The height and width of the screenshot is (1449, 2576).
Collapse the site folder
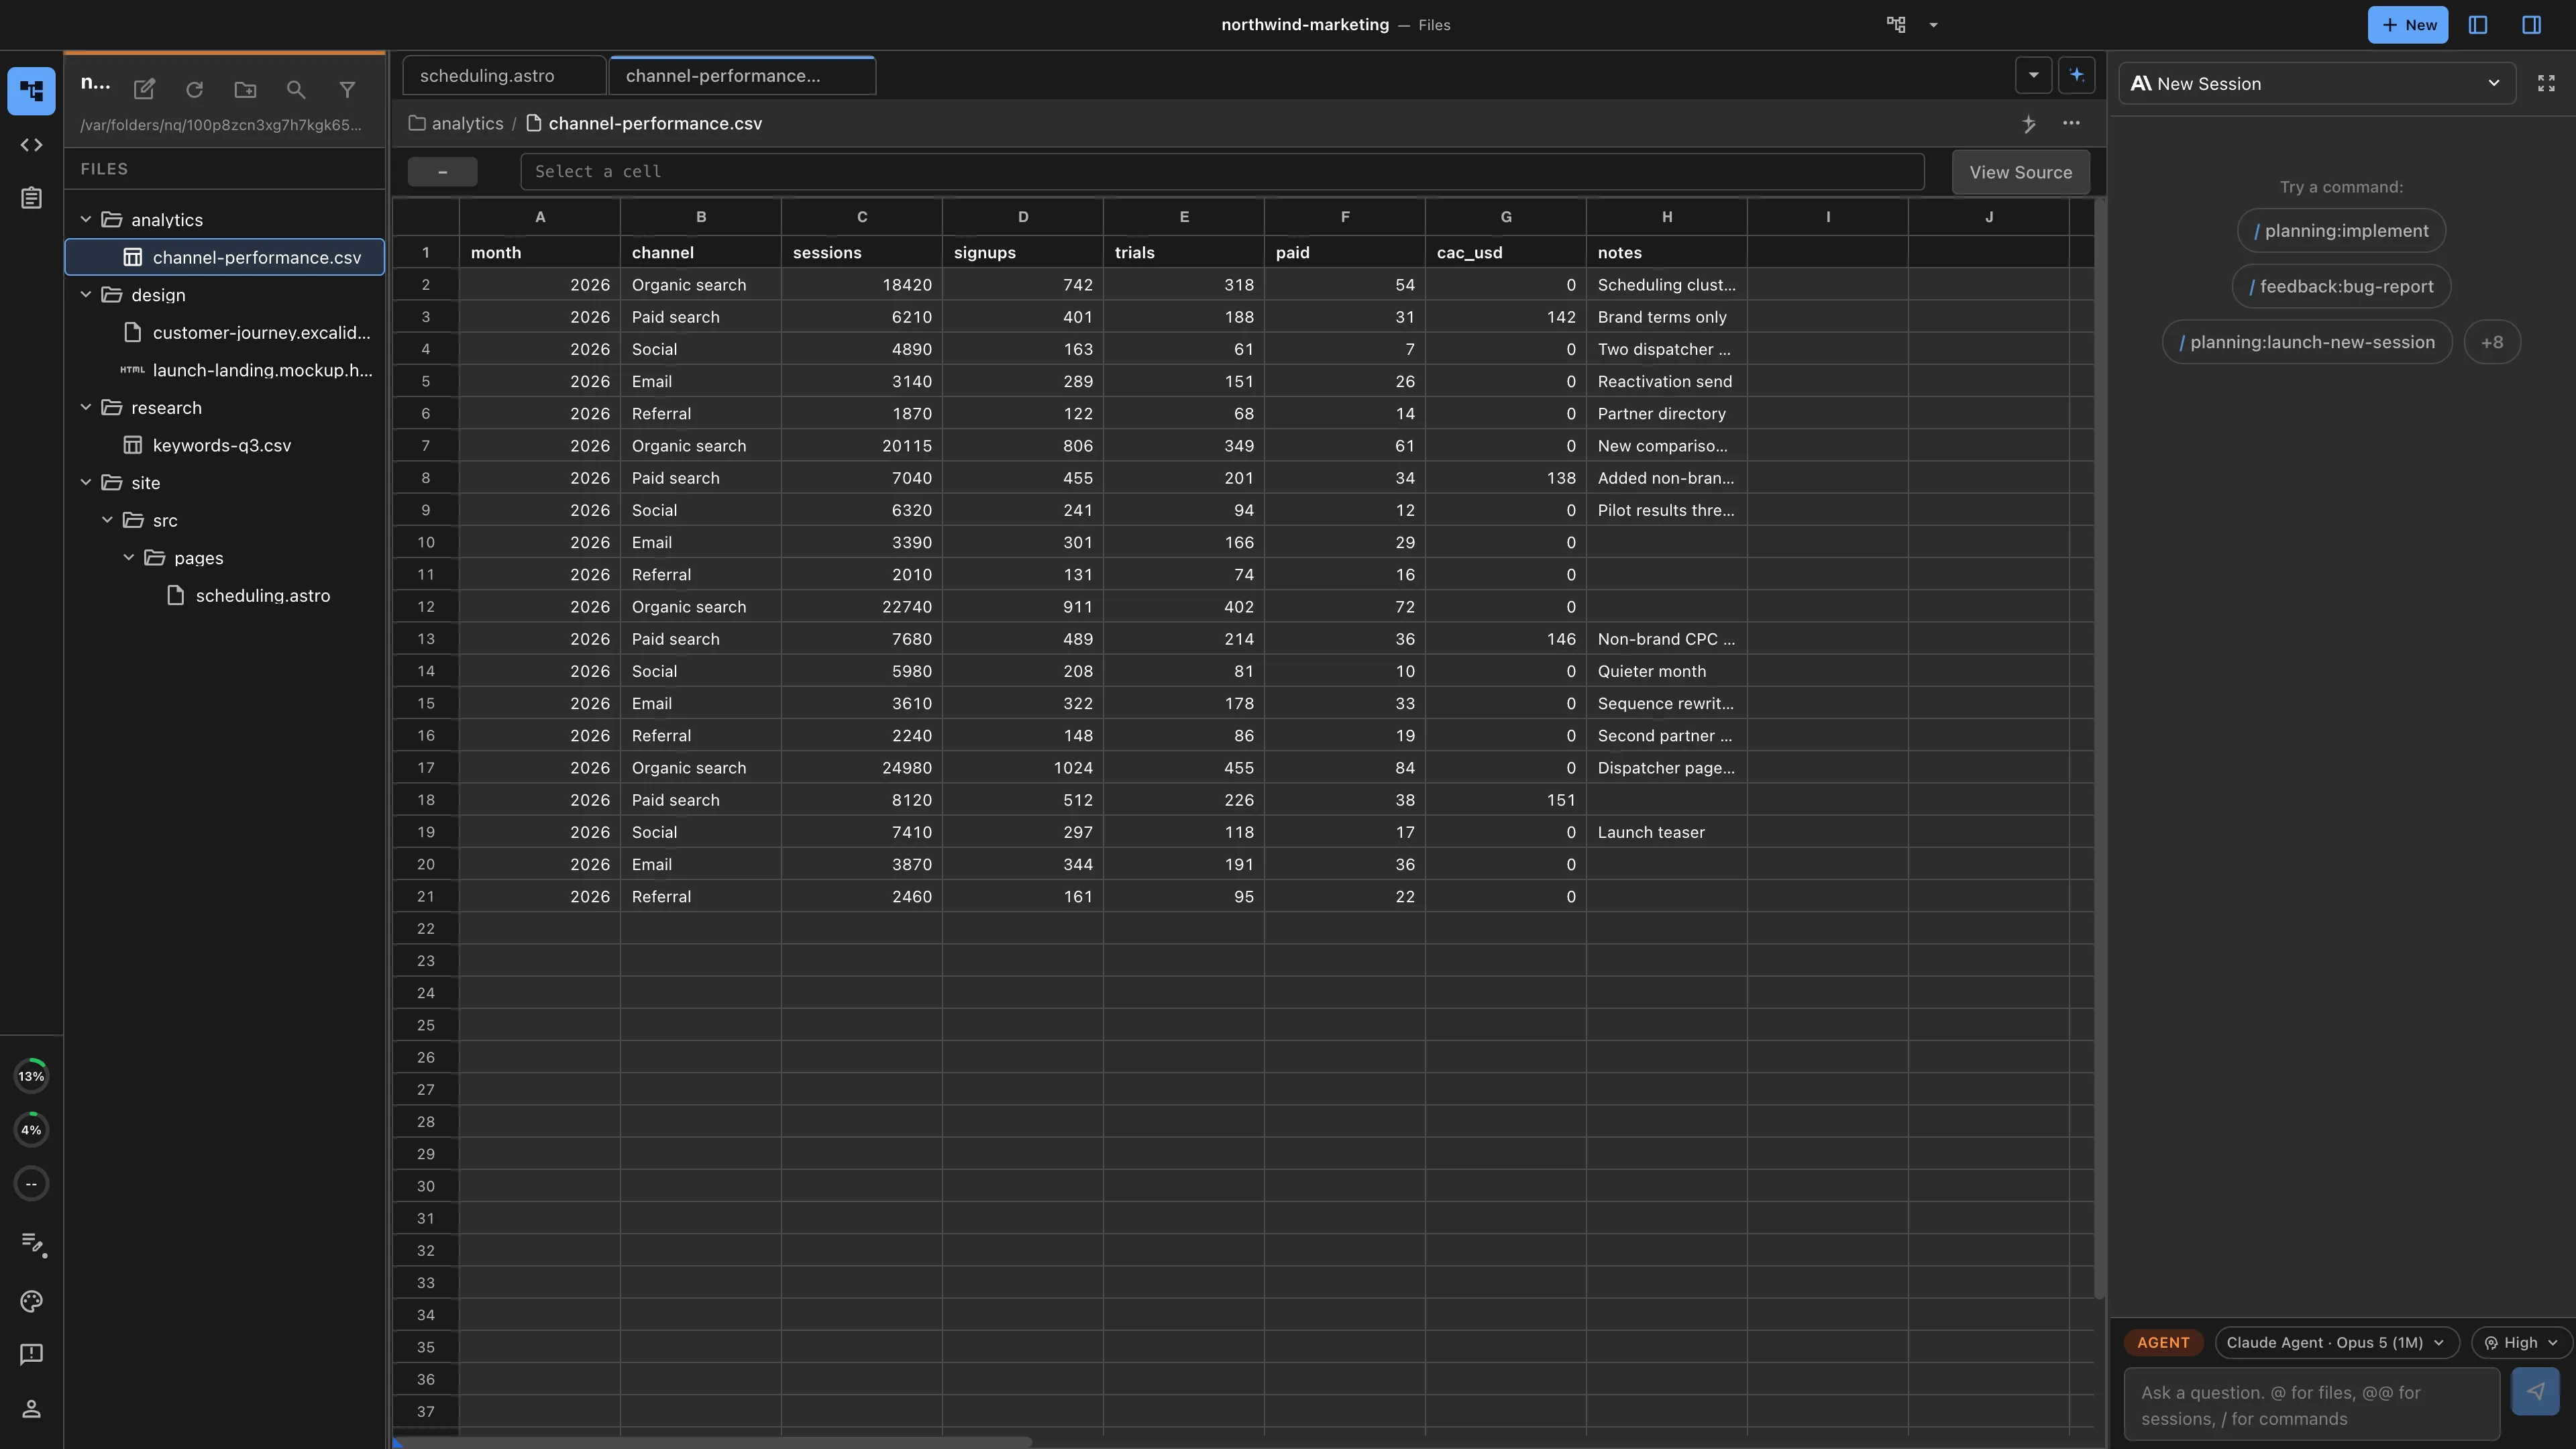pyautogui.click(x=86, y=483)
